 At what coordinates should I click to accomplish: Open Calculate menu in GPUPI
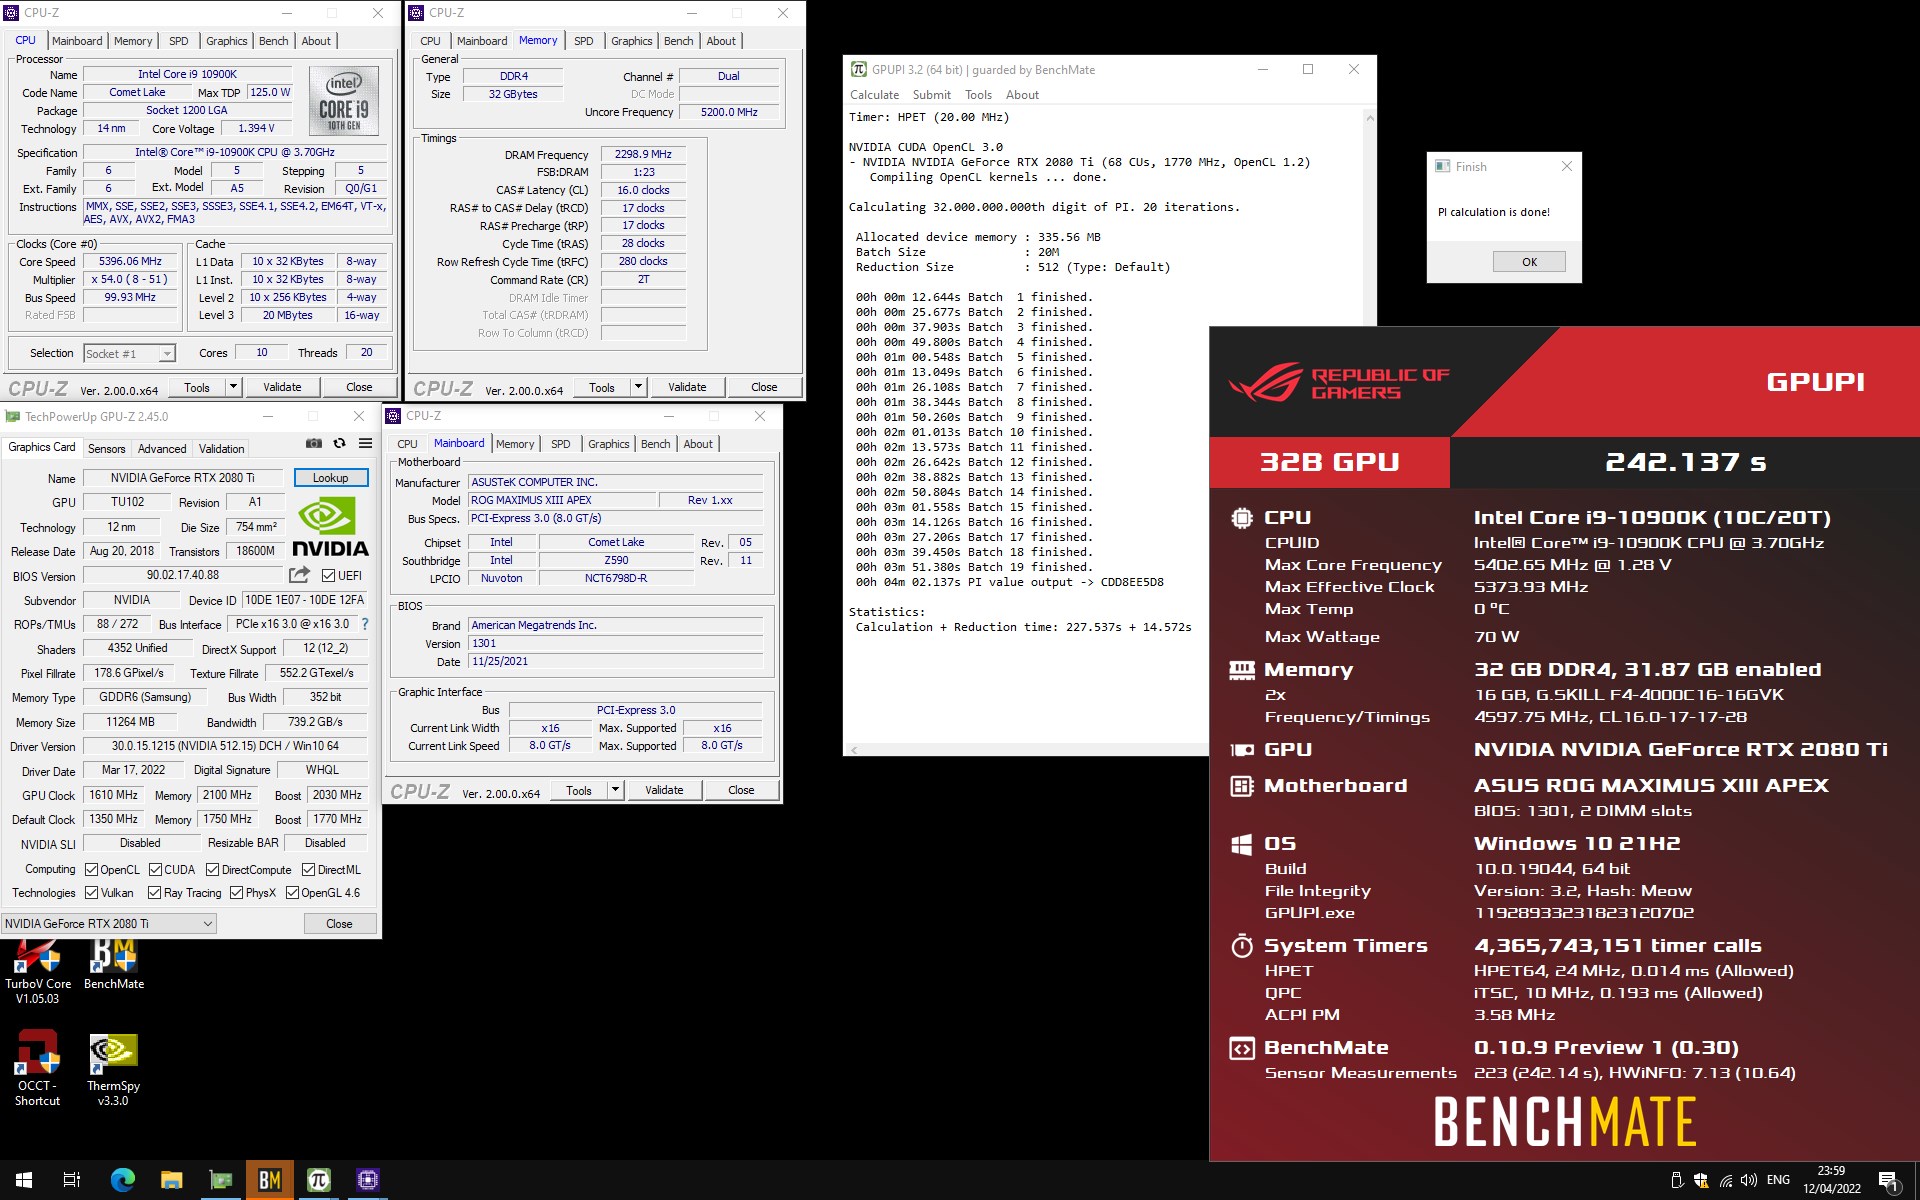click(874, 95)
